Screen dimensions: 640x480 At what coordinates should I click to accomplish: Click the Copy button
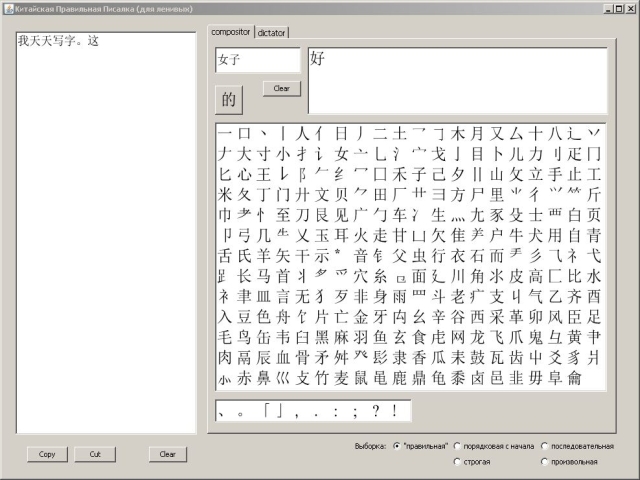(47, 454)
